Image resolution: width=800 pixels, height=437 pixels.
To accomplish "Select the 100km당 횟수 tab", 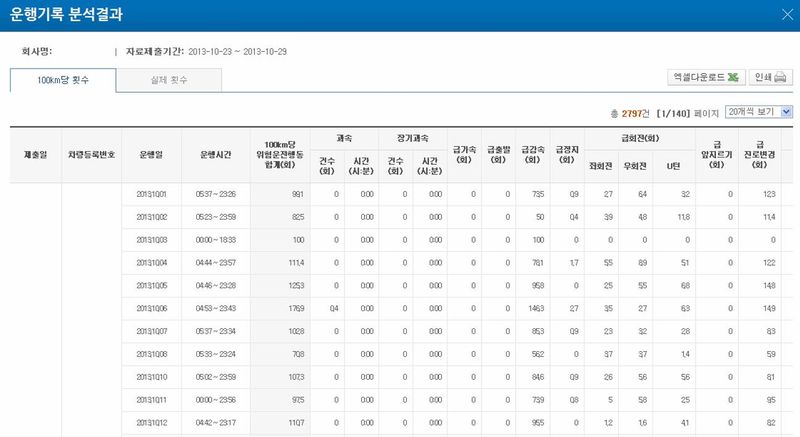I will (63, 80).
